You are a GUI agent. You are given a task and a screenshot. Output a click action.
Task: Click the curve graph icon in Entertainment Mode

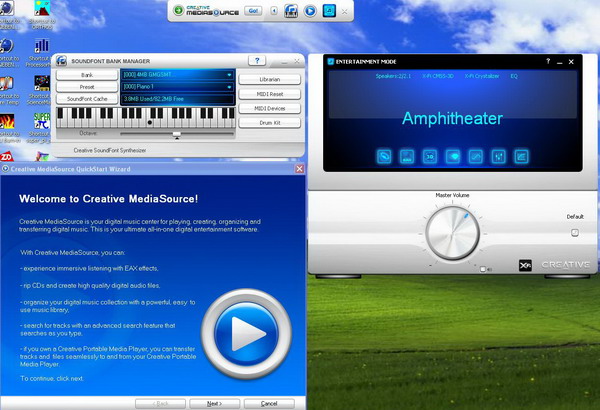(x=476, y=156)
